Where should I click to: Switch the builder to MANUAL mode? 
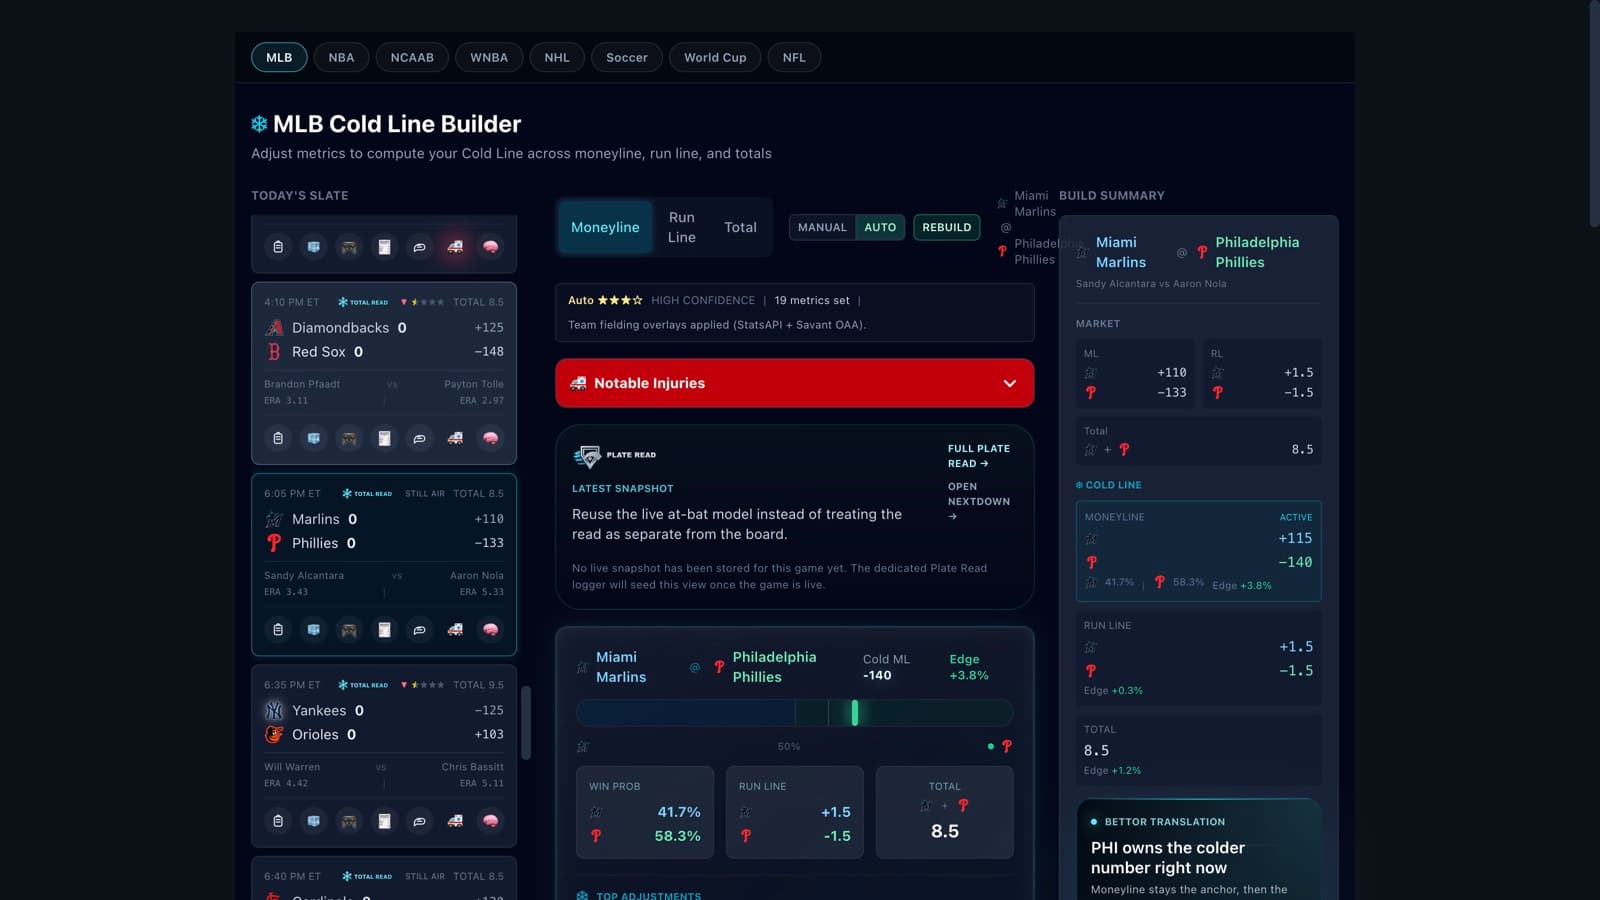click(x=822, y=227)
